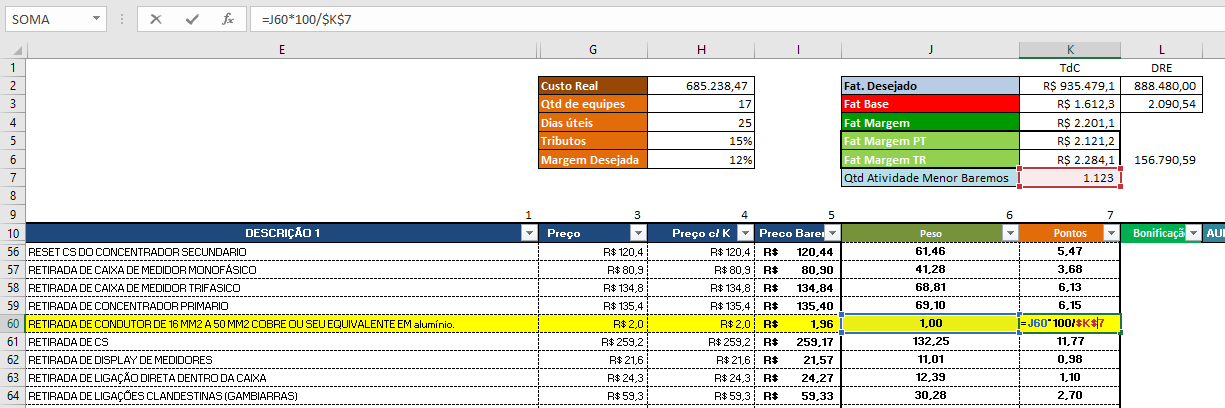
Task: Click the Qtd Atividade Menor Baremos value cell
Action: click(1069, 178)
